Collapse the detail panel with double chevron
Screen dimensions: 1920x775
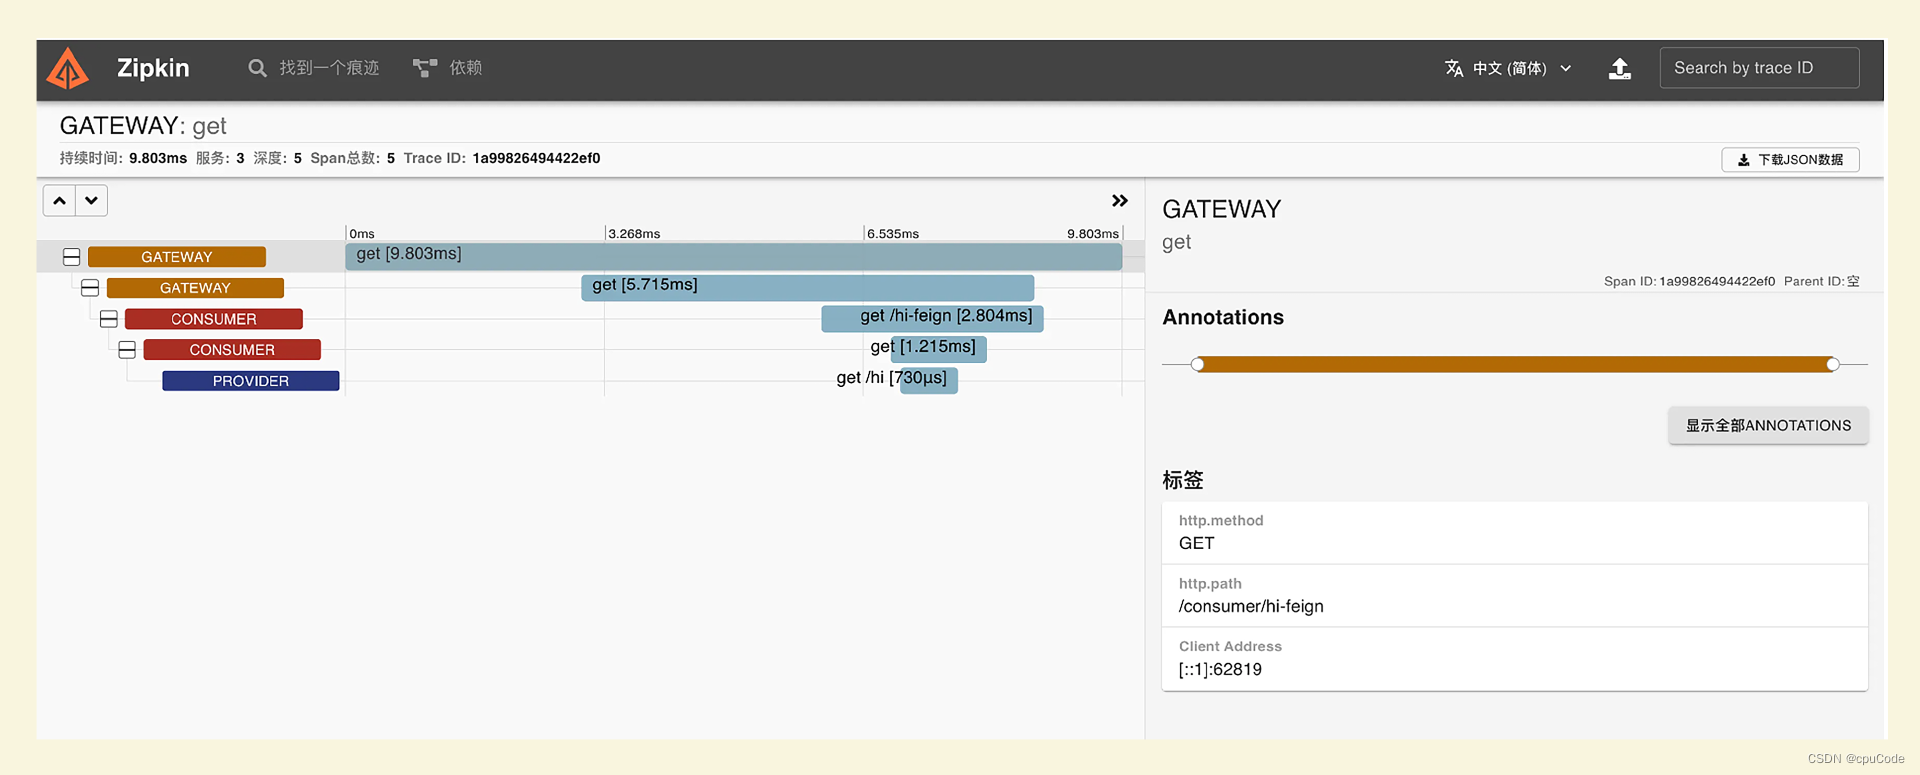pos(1120,201)
